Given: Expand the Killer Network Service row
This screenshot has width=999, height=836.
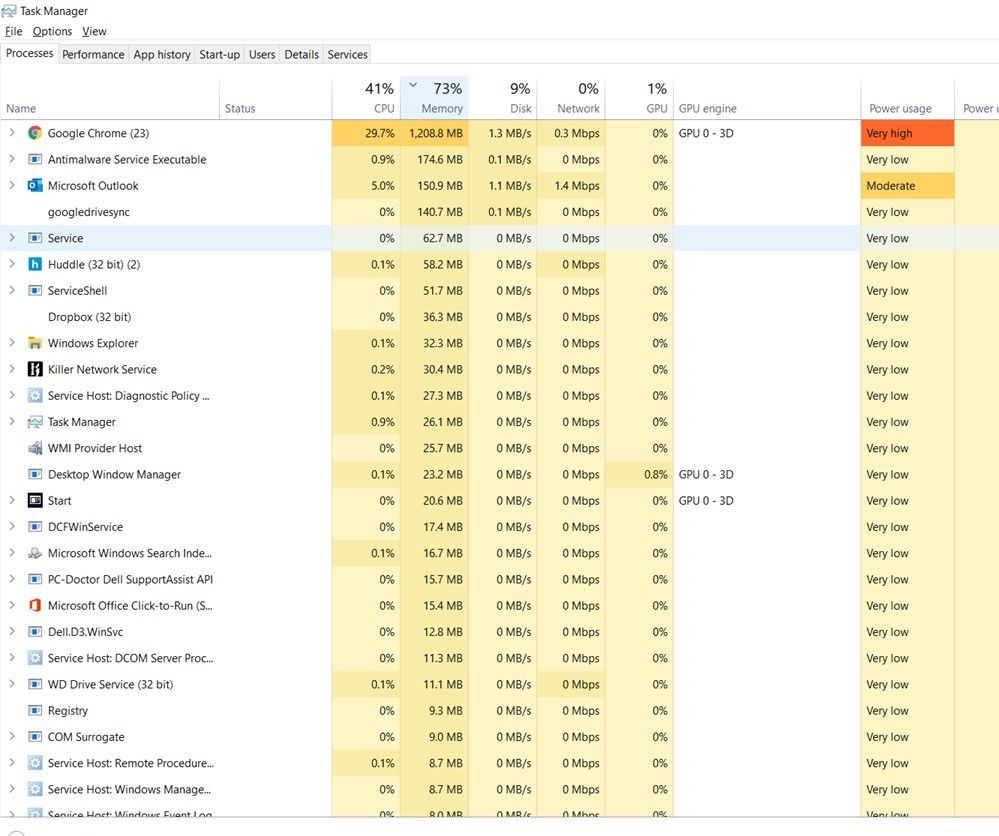Looking at the screenshot, I should (x=11, y=368).
